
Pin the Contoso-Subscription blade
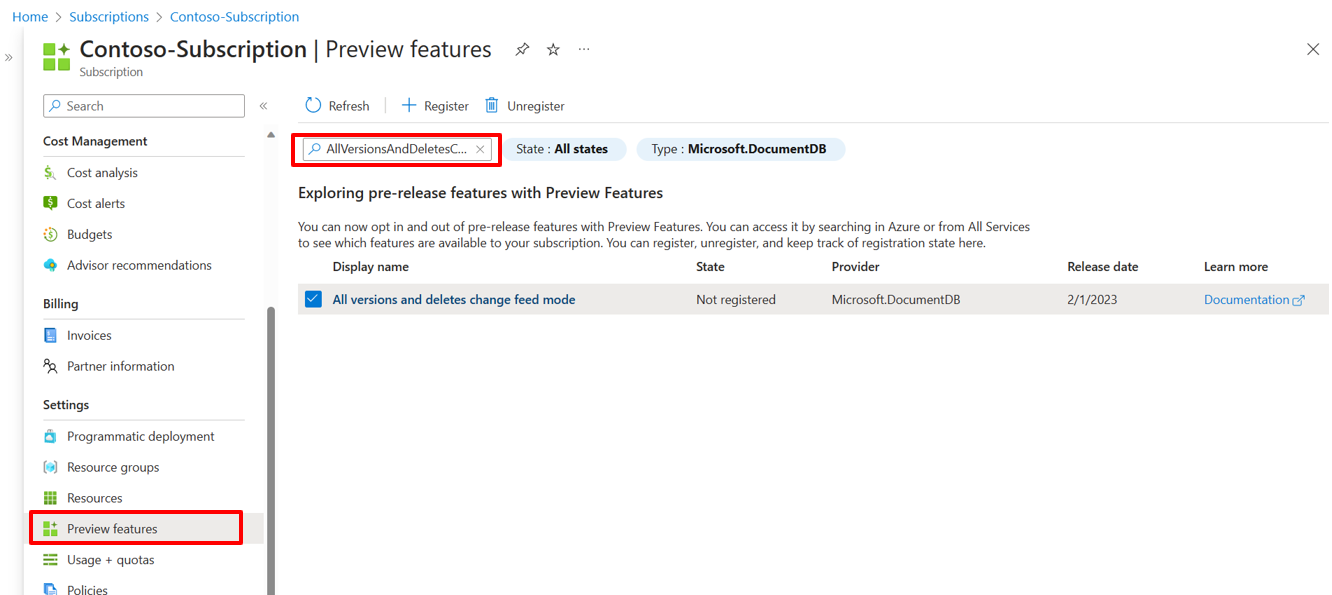click(x=522, y=49)
